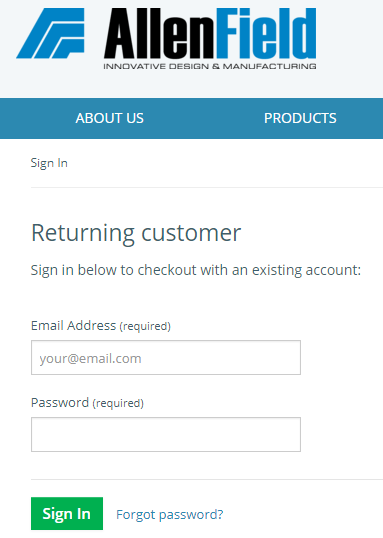Click the empty header area beside the logo
Image resolution: width=383 pixels, height=538 pixels.
click(x=350, y=48)
